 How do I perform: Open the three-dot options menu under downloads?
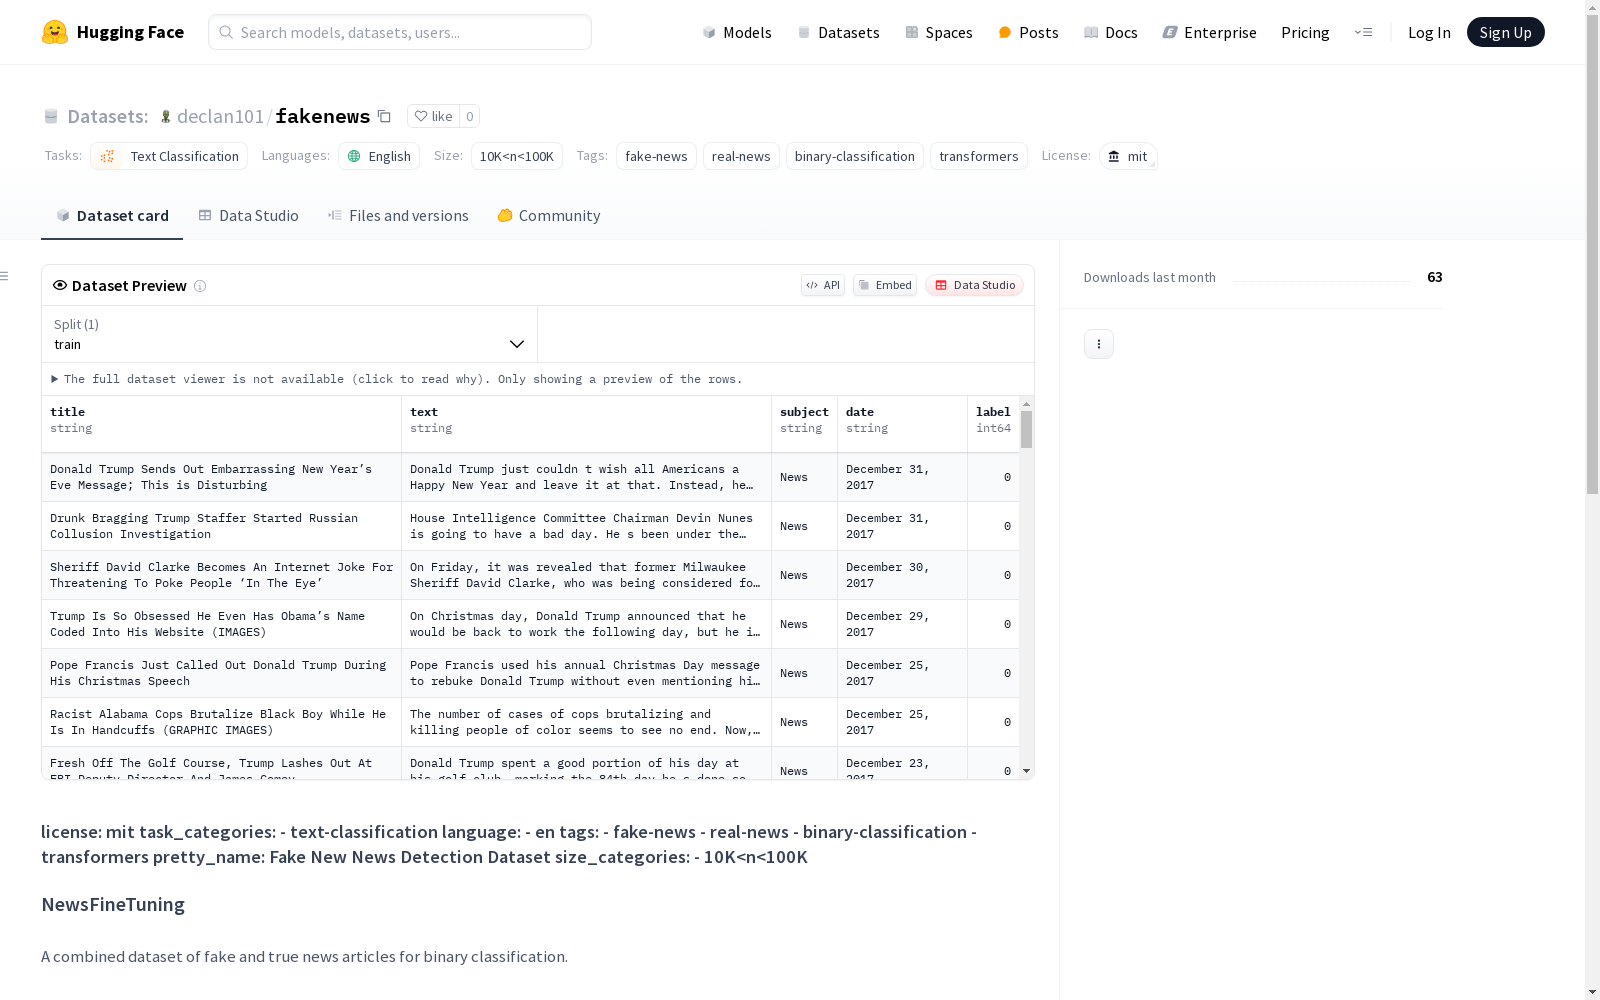tap(1099, 344)
